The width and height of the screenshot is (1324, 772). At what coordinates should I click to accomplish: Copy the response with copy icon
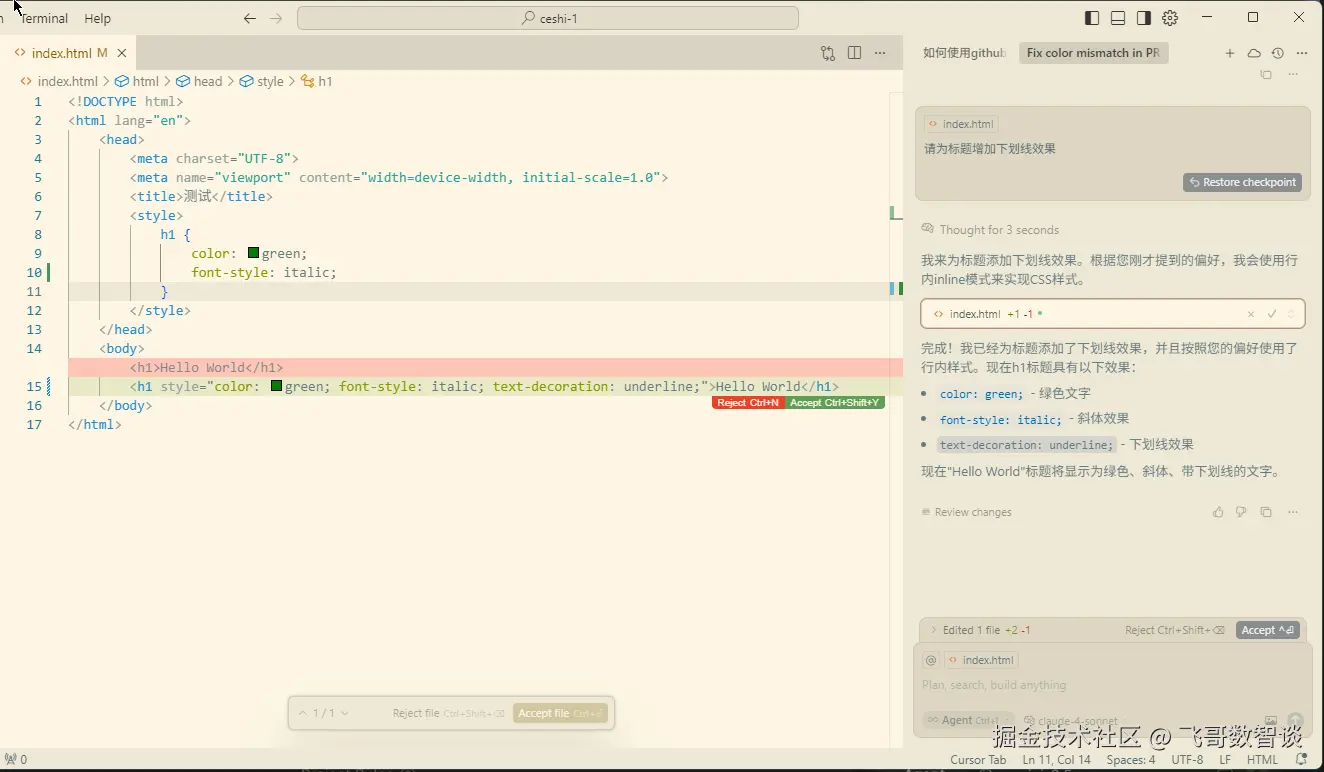1266,512
